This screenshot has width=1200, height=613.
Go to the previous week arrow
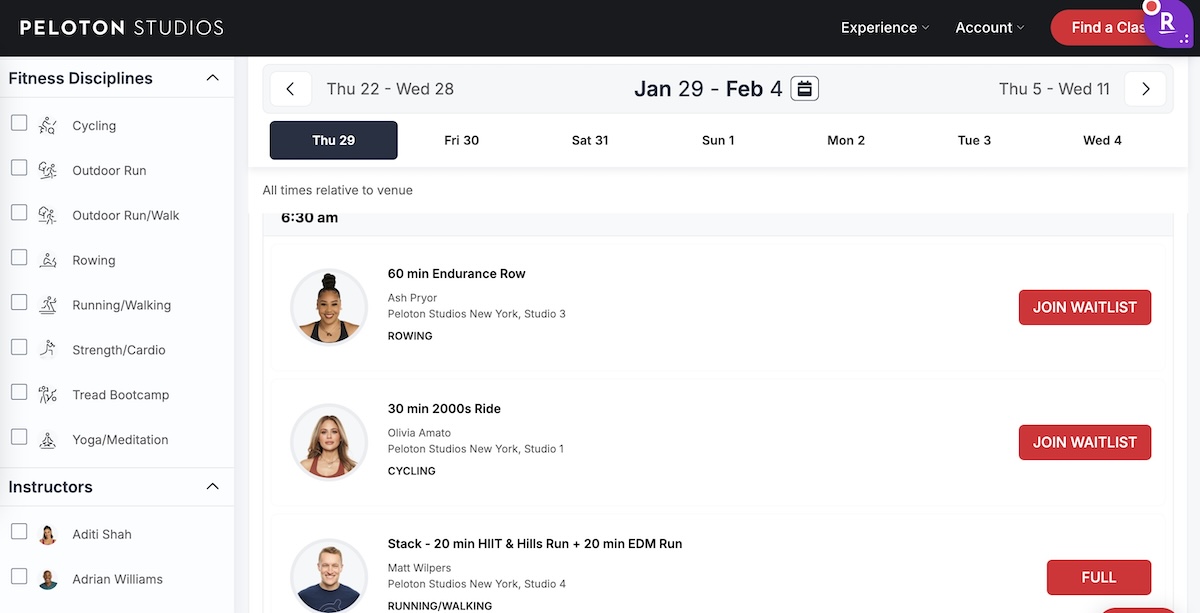[290, 89]
